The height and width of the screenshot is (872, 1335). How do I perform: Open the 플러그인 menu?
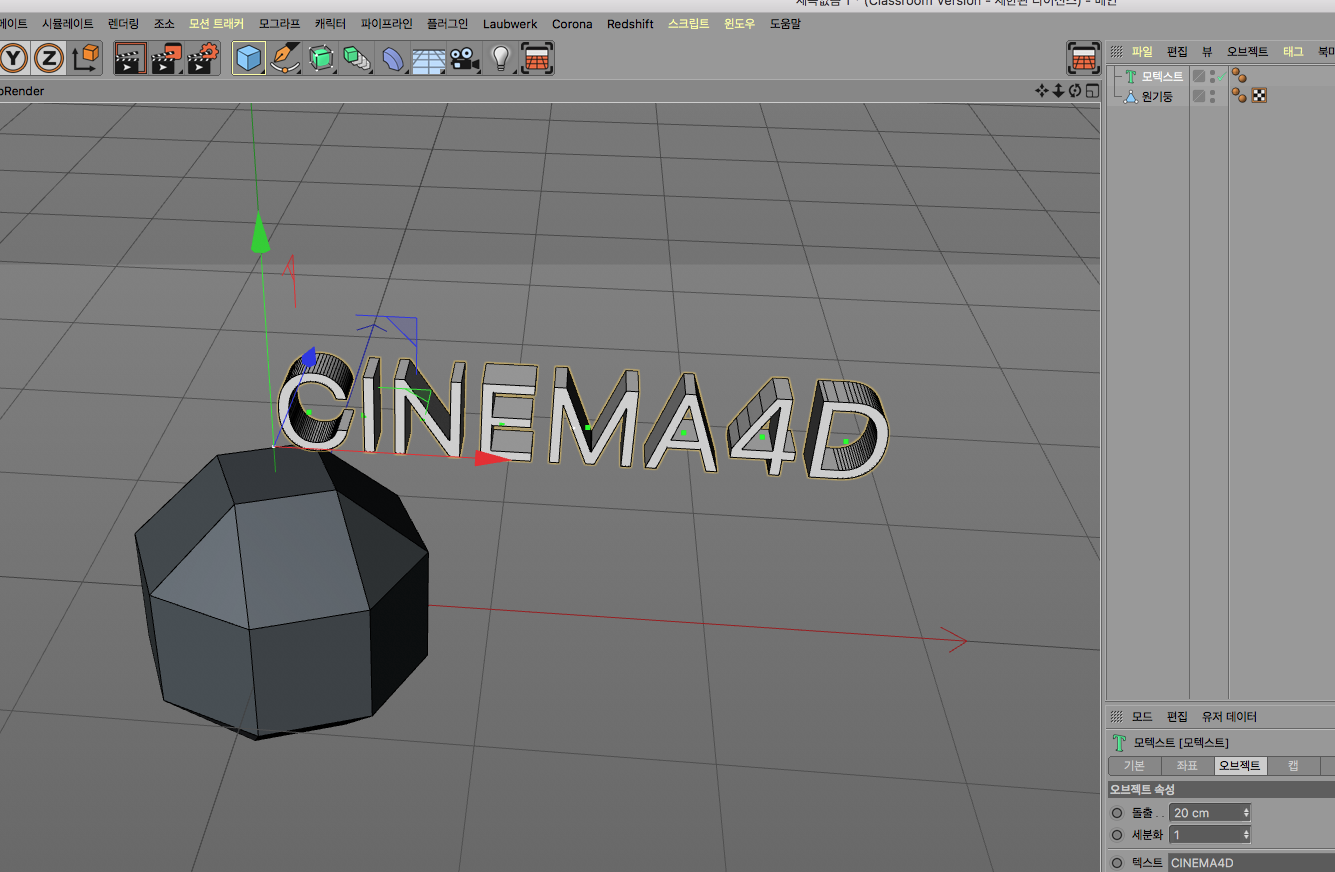[x=447, y=24]
